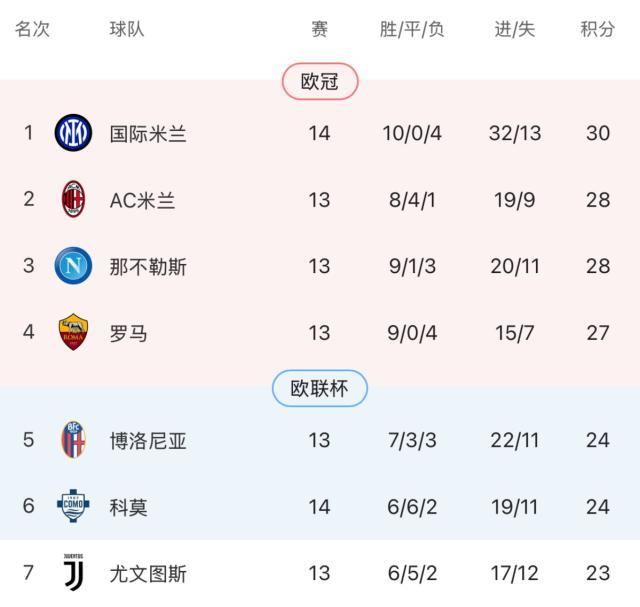This screenshot has height=607, width=640.
Task: Click the 胜/平/负 column header
Action: click(x=412, y=29)
